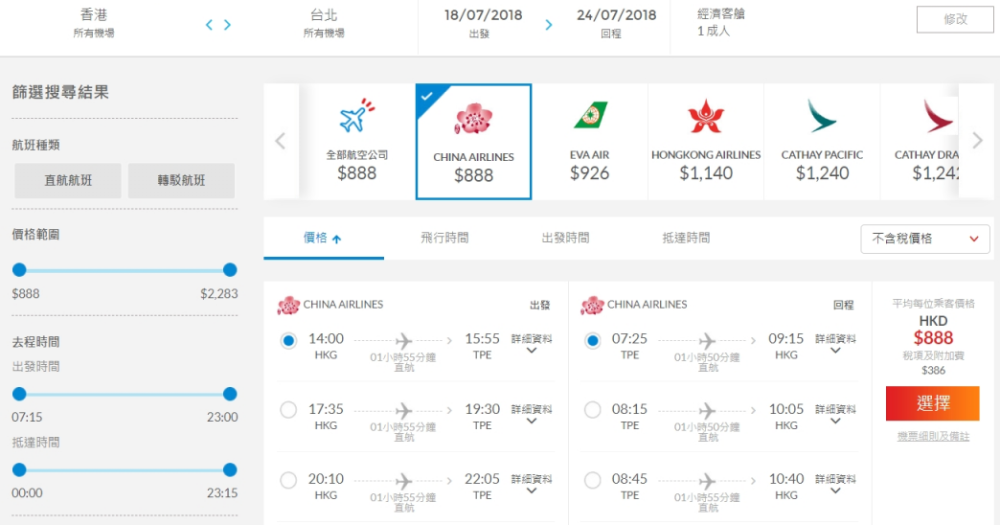
Task: Advance the return date with arrow after 18/07/2018
Action: click(x=548, y=26)
